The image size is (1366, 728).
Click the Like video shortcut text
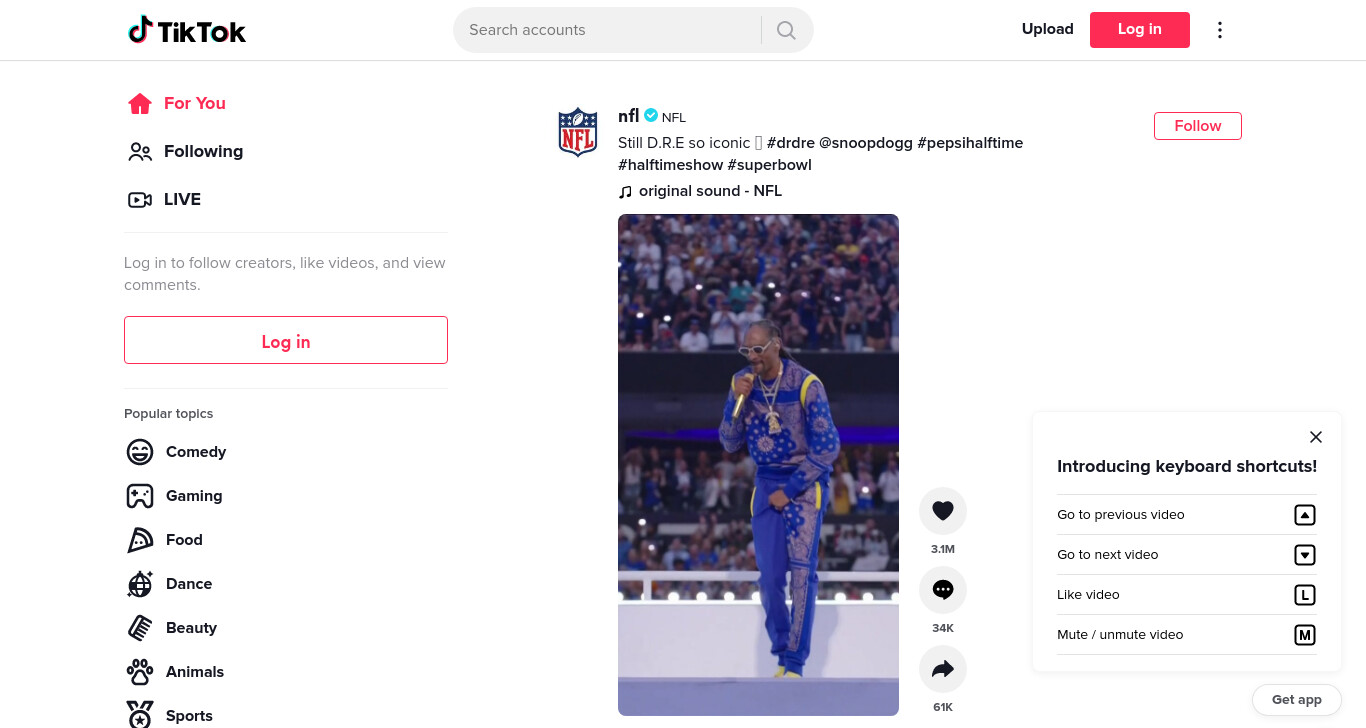(1088, 595)
